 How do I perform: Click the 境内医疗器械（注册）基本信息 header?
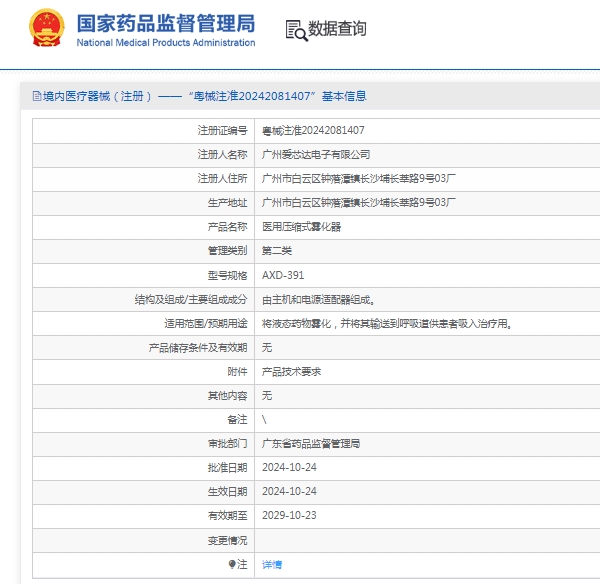pyautogui.click(x=199, y=96)
